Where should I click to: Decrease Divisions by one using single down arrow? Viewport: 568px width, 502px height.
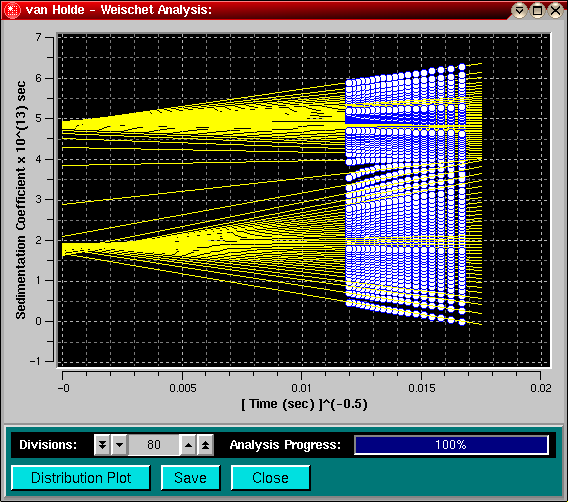click(x=120, y=445)
